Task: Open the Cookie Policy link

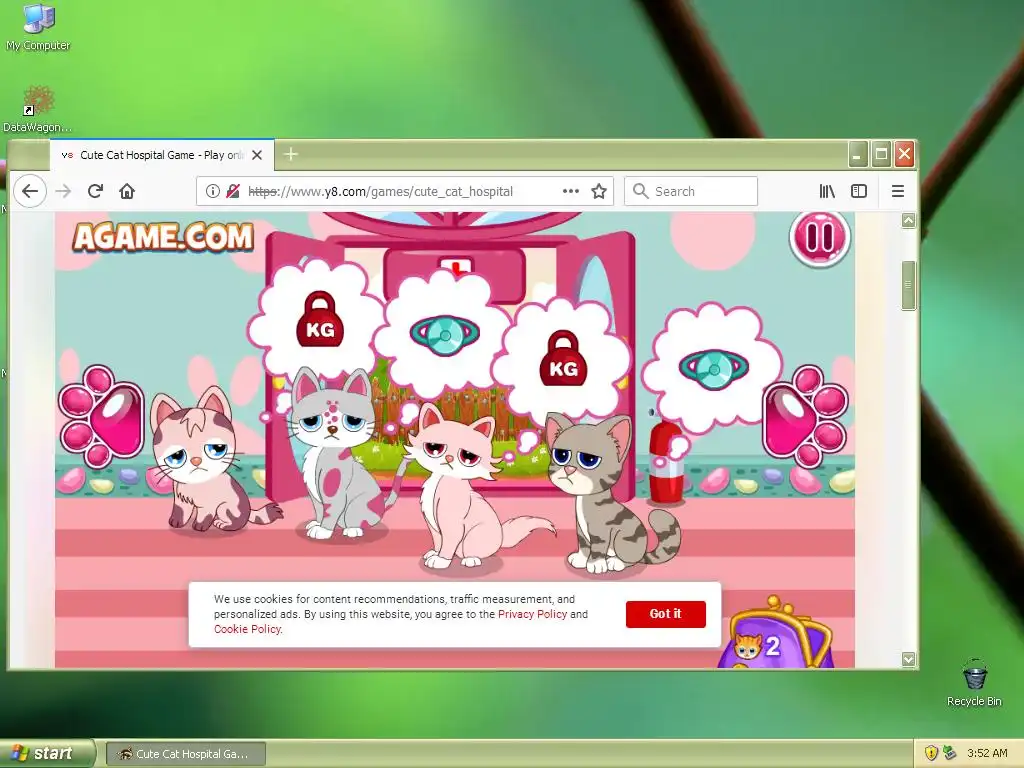Action: pyautogui.click(x=248, y=629)
